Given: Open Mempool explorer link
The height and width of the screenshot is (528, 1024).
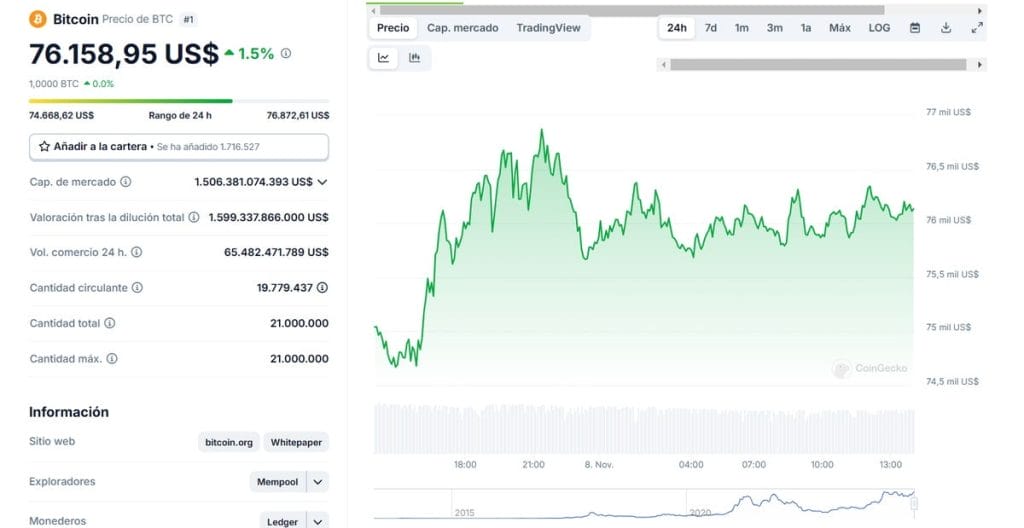Looking at the screenshot, I should [278, 482].
